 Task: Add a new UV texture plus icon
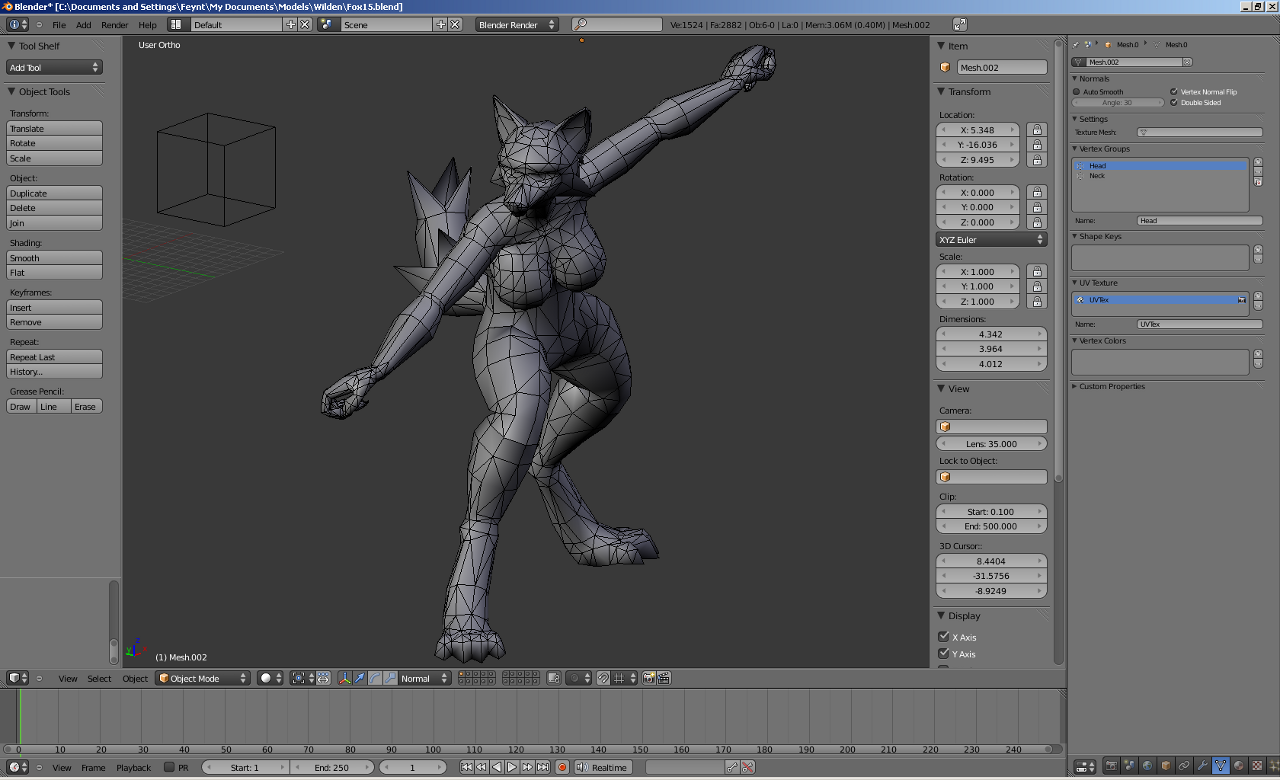[x=1258, y=295]
